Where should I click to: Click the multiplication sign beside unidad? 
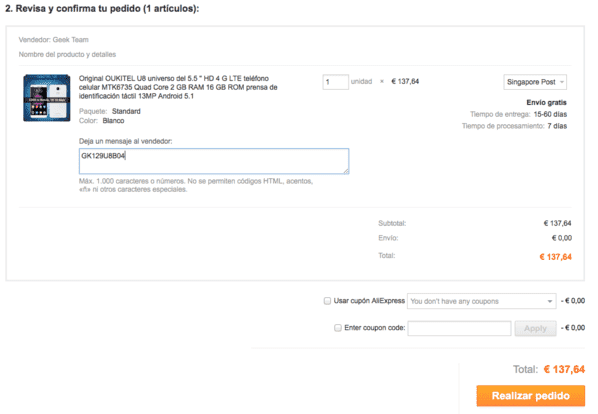pos(381,82)
